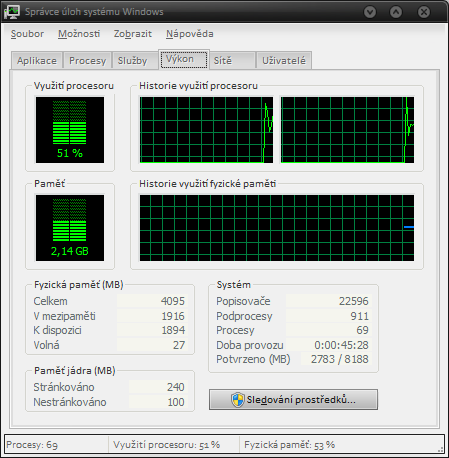This screenshot has width=449, height=458.
Task: Click the Stránkováno label
Action: click(64, 387)
